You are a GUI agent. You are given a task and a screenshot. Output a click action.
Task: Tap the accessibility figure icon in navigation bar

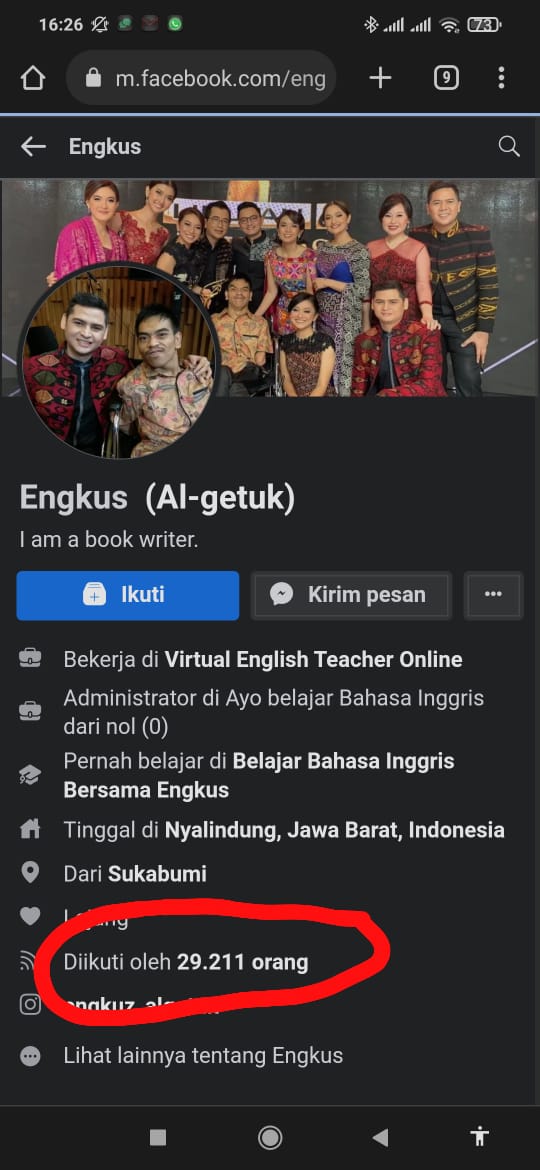pos(480,1136)
